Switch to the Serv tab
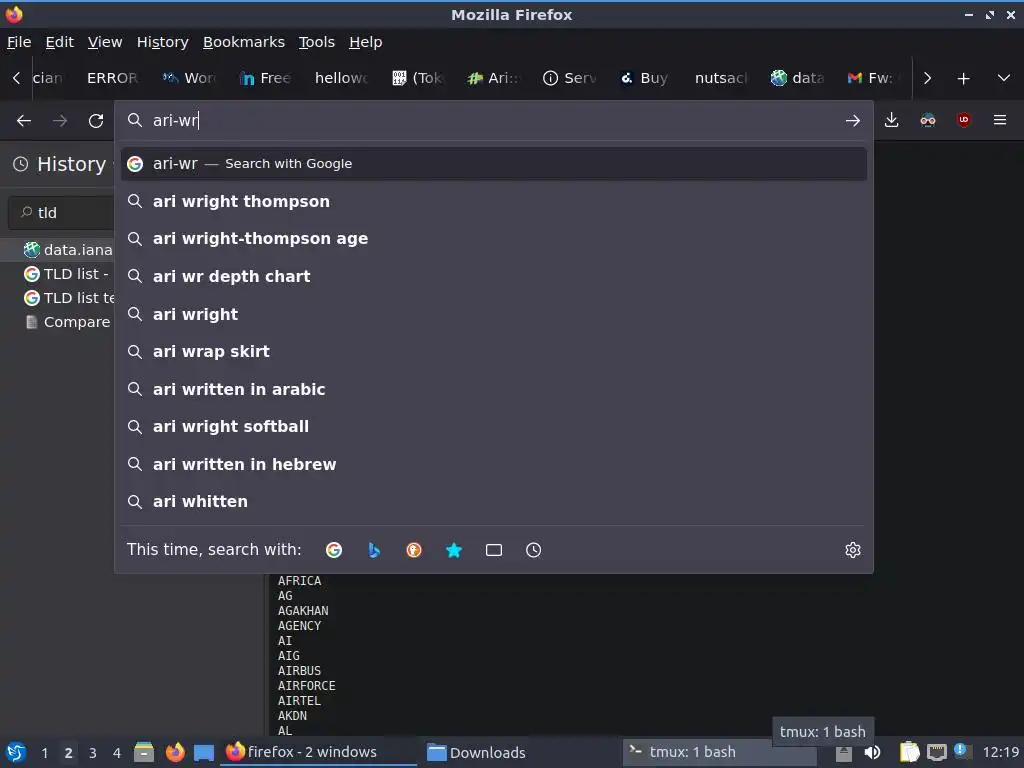Screen dimensions: 1024x768 pyautogui.click(x=569, y=78)
